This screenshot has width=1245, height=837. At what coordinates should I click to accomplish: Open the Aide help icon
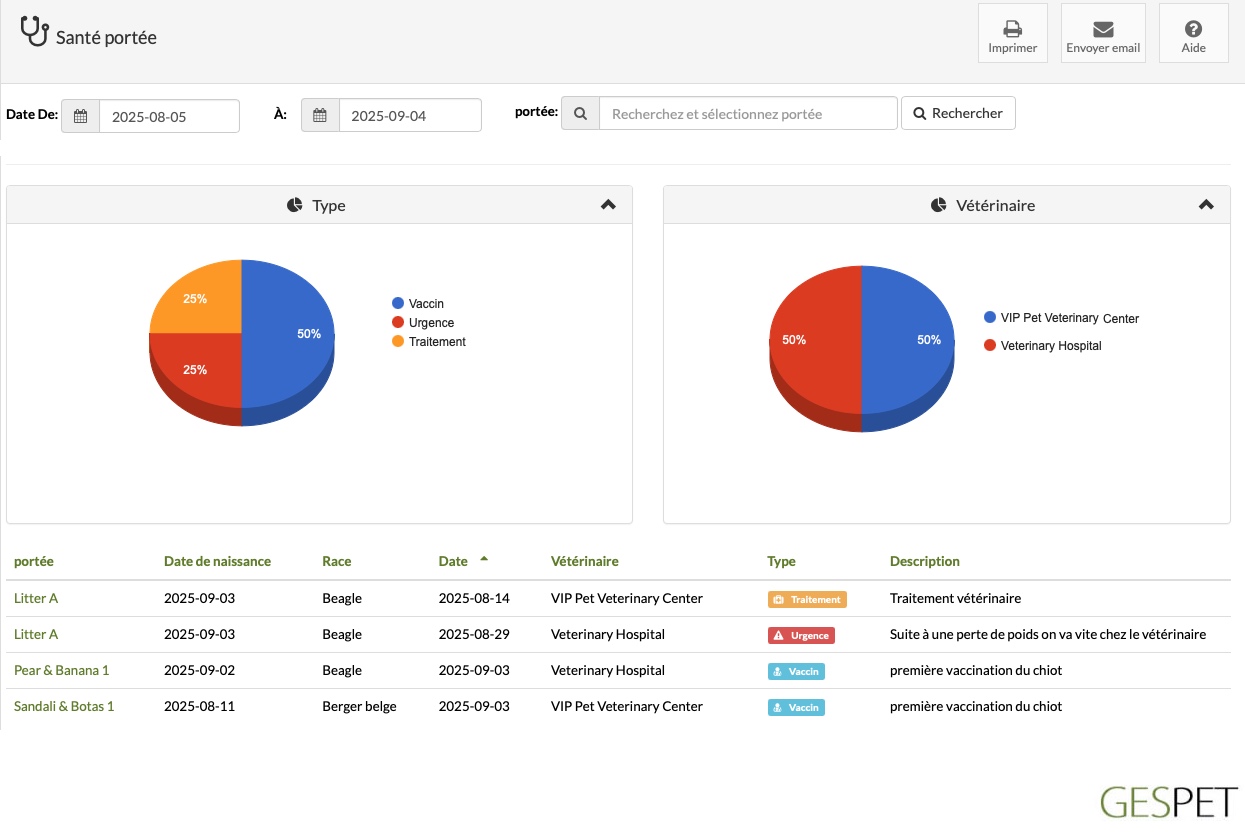[x=1193, y=28]
